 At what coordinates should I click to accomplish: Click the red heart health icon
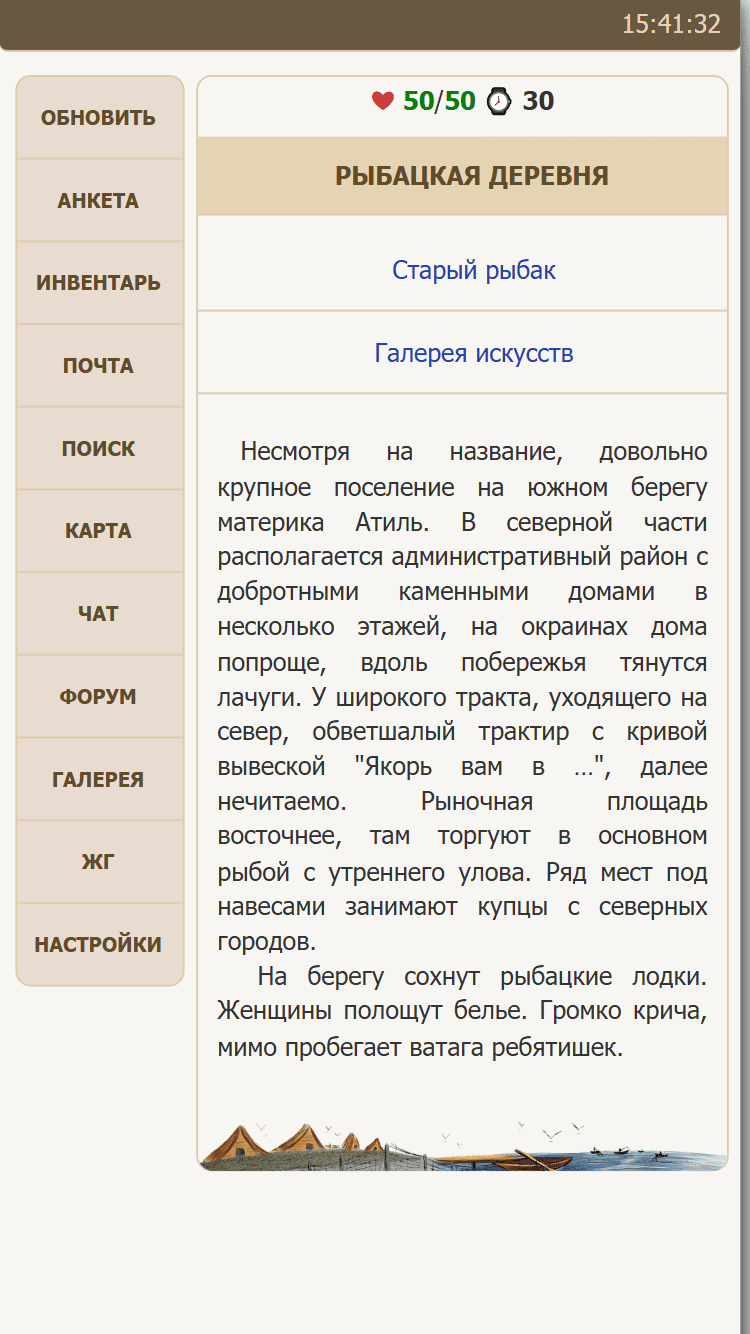coord(382,101)
